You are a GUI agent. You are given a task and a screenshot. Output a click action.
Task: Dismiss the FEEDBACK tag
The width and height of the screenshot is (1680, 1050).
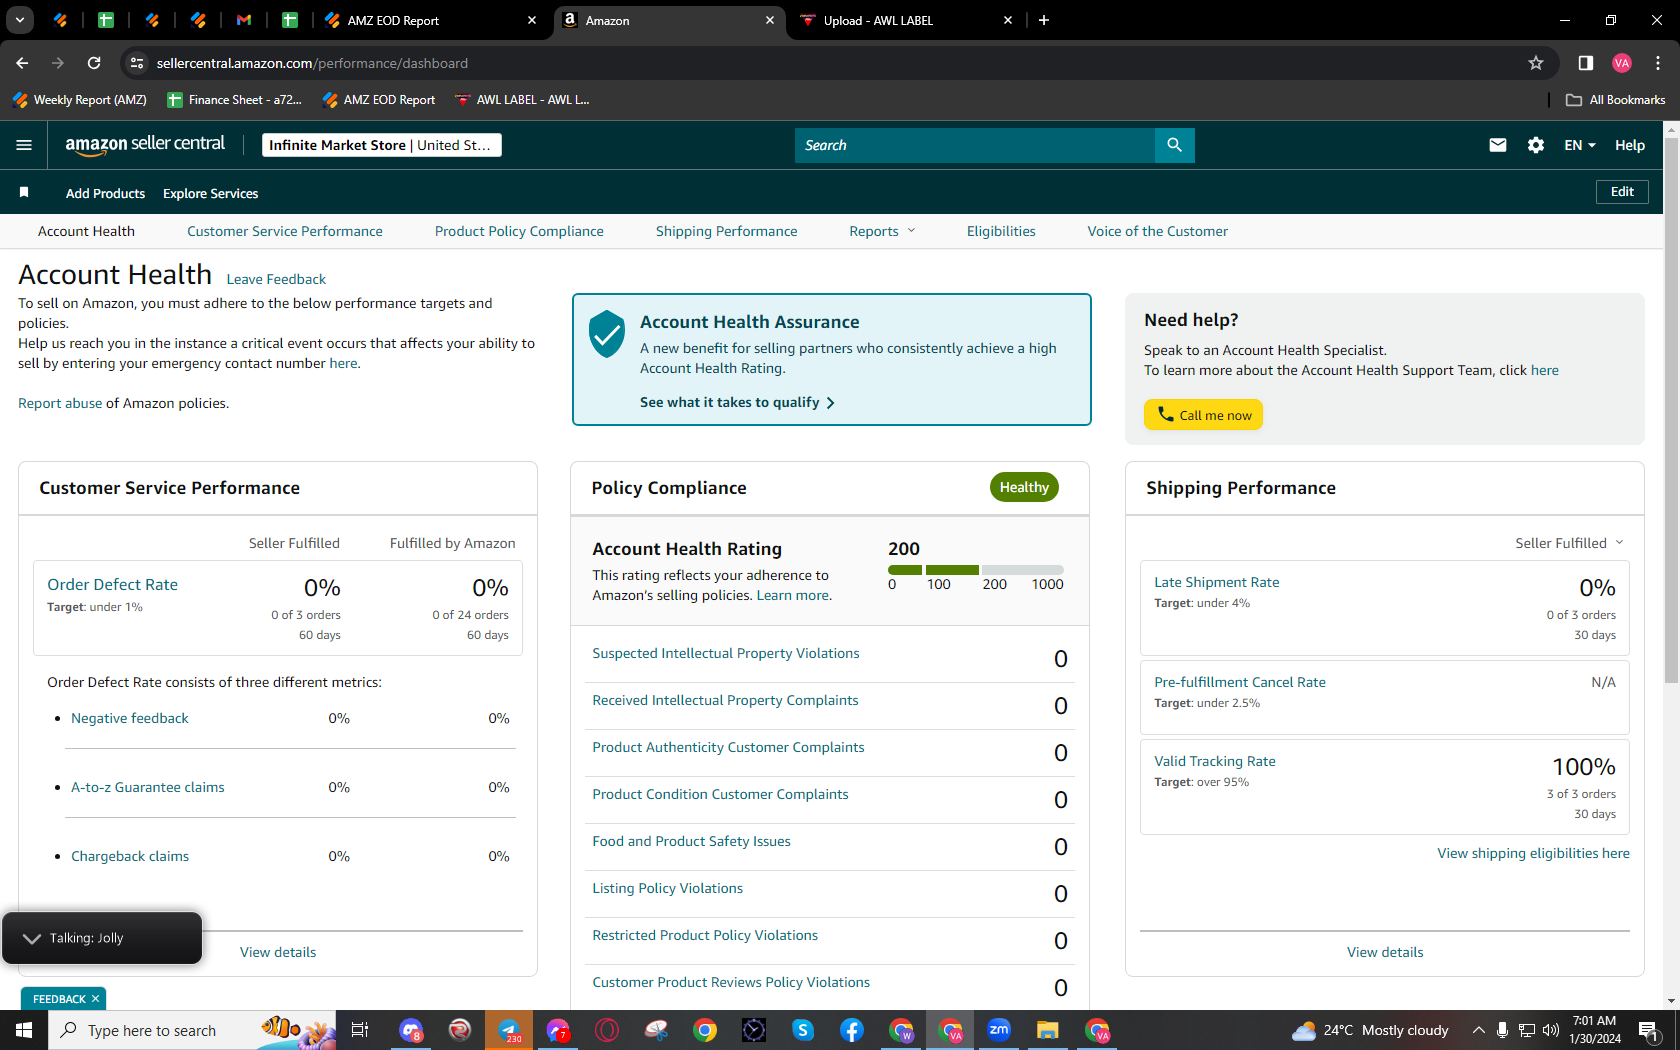click(x=96, y=999)
